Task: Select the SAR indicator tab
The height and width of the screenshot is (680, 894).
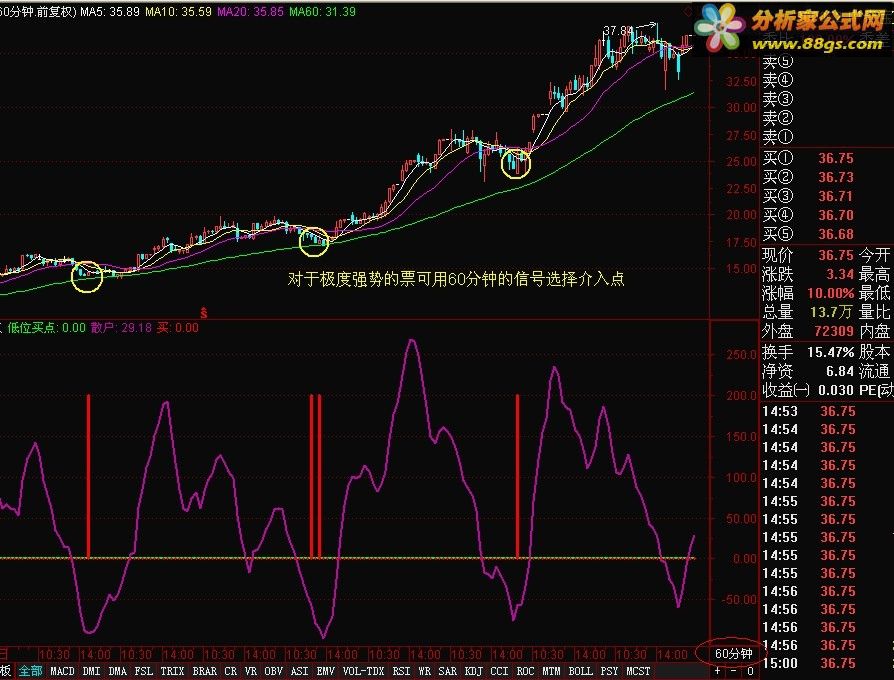Action: [x=448, y=671]
